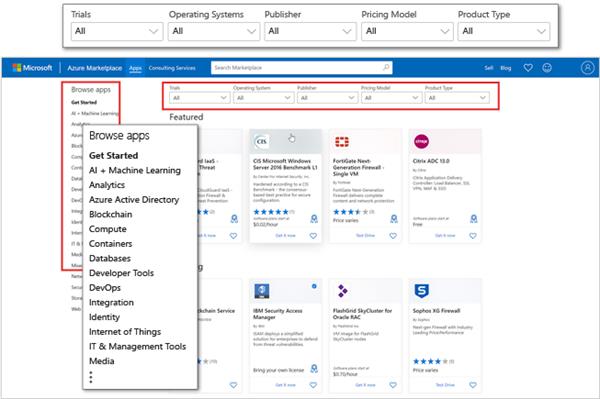Click the CIS logo on featured card
The height and width of the screenshot is (399, 600).
262,142
